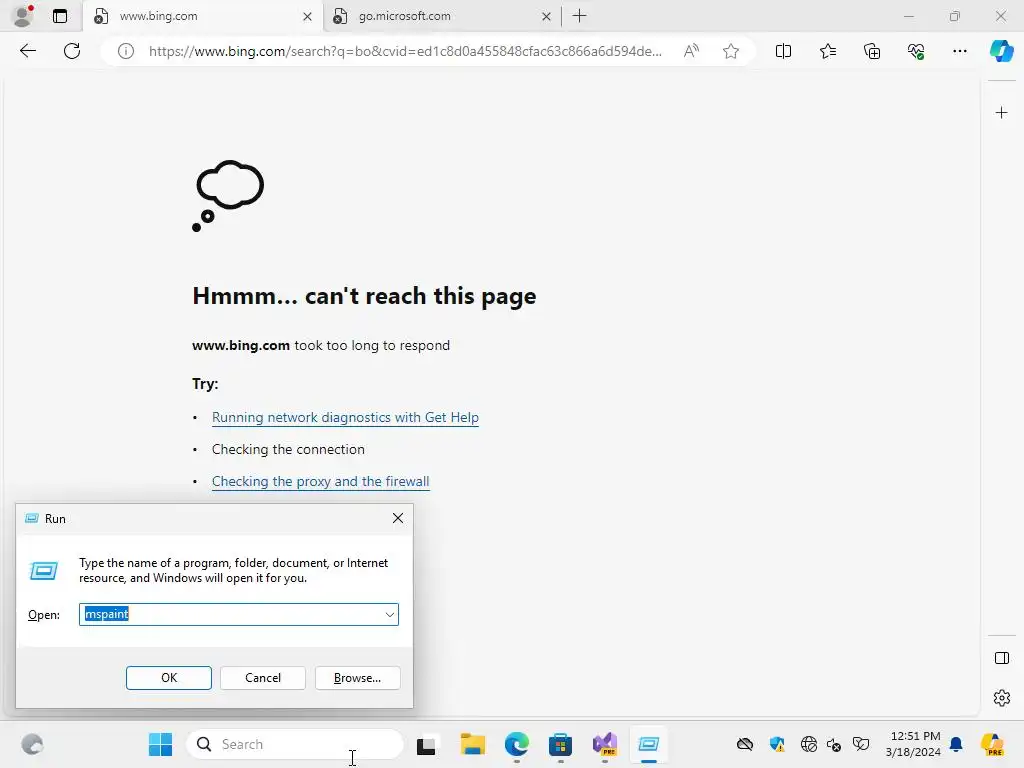Open Task View on the taskbar
The width and height of the screenshot is (1024, 768).
coord(426,744)
